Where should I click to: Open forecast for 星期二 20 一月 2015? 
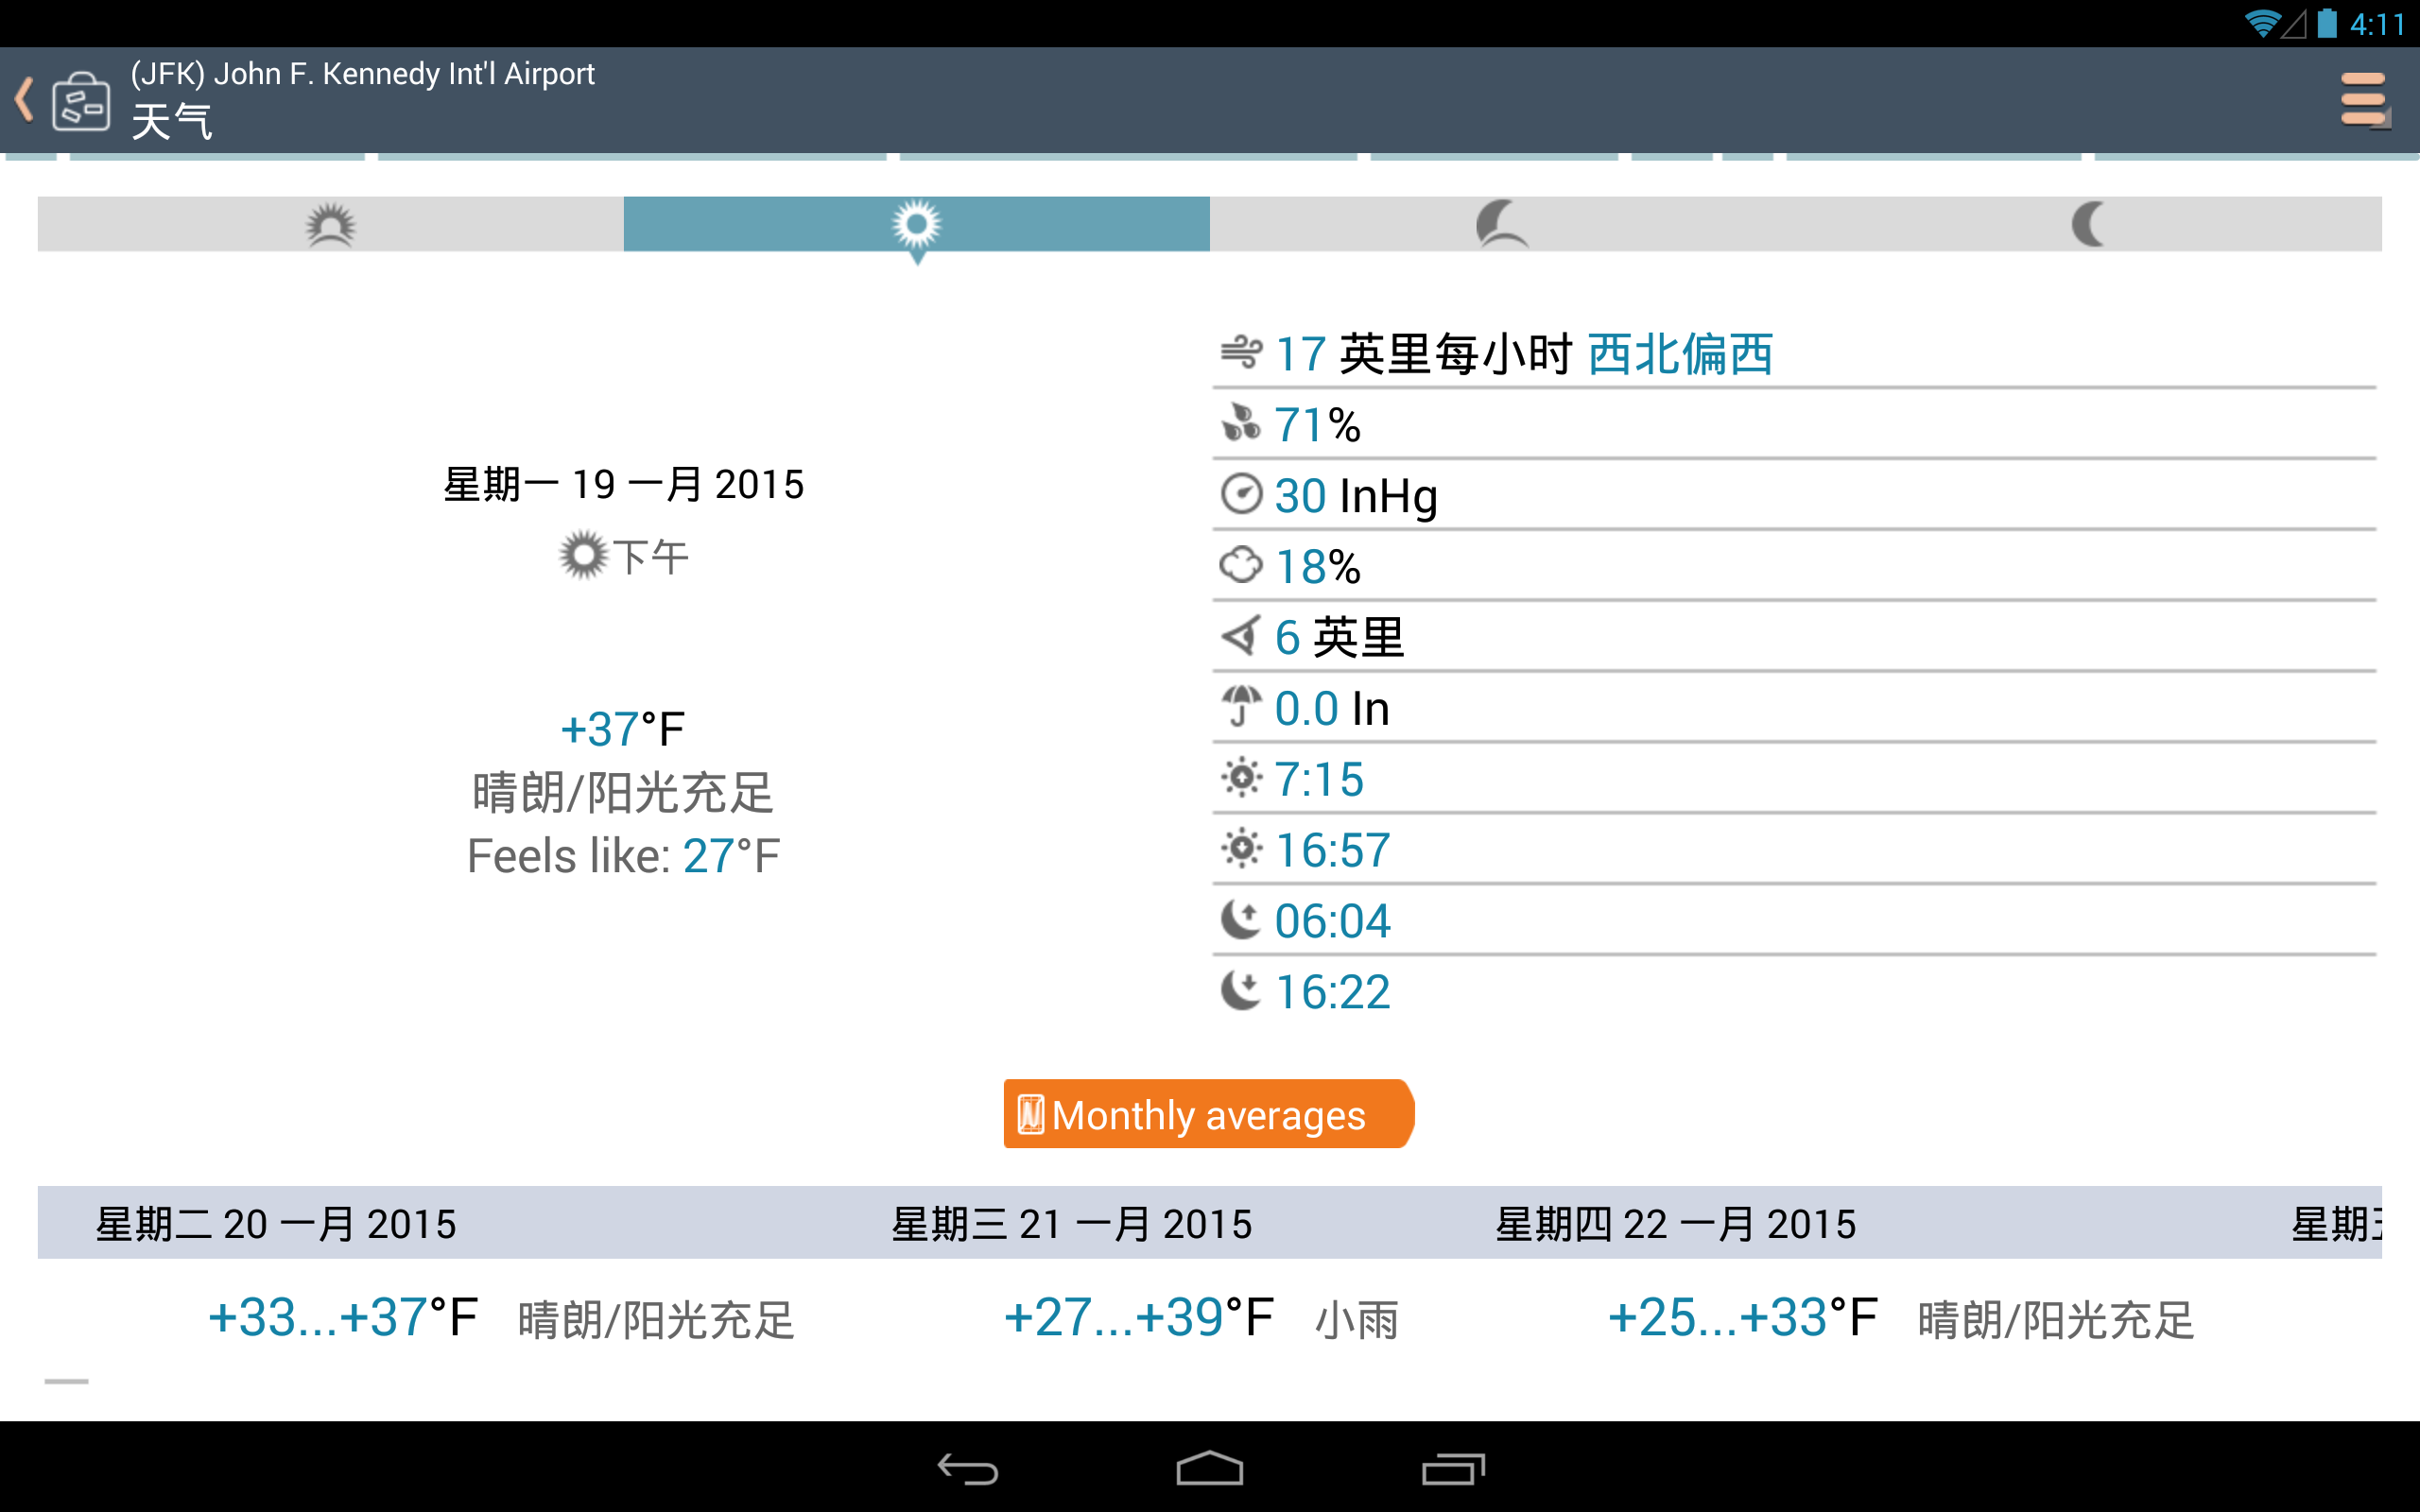point(276,1224)
